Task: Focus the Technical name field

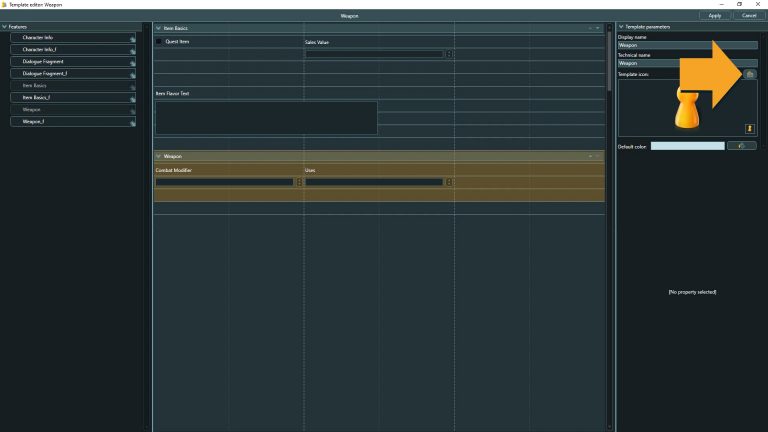Action: tap(687, 63)
